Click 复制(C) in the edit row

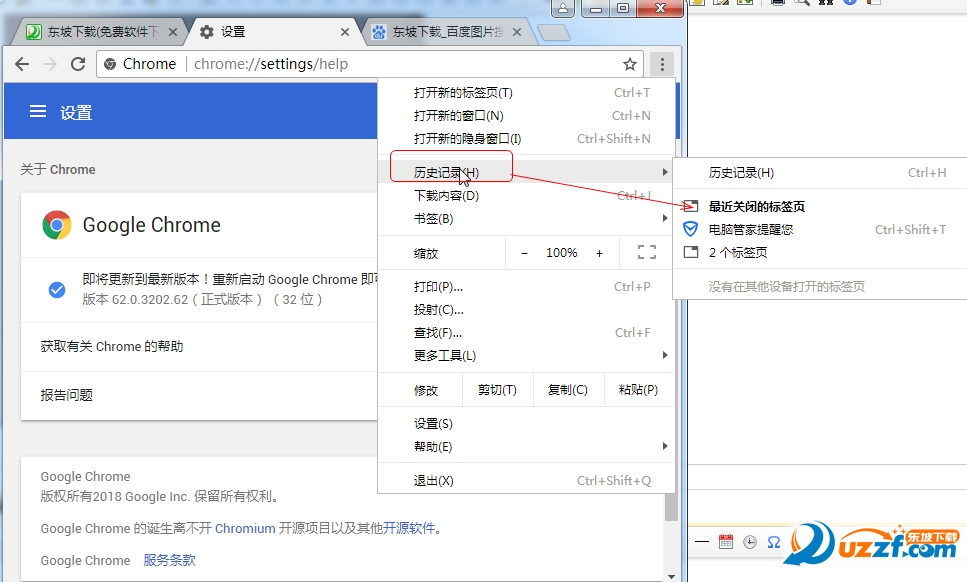pyautogui.click(x=568, y=390)
